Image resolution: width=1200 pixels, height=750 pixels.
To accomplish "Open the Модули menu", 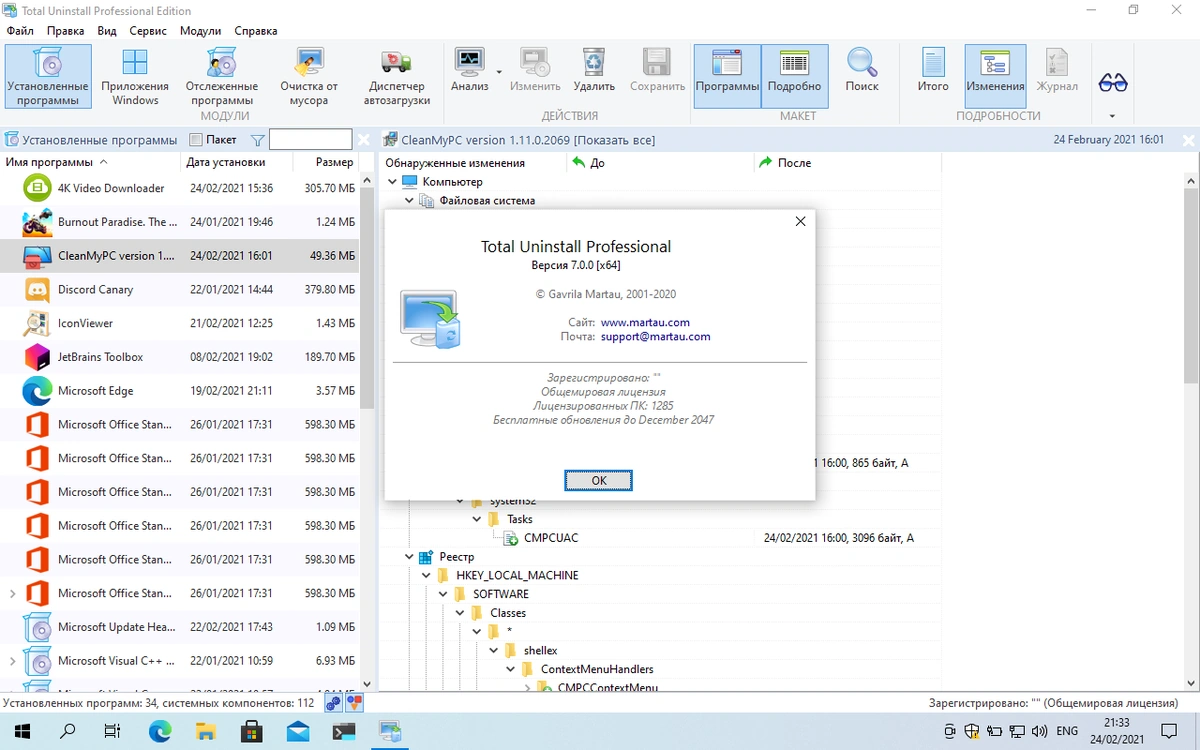I will (x=200, y=31).
